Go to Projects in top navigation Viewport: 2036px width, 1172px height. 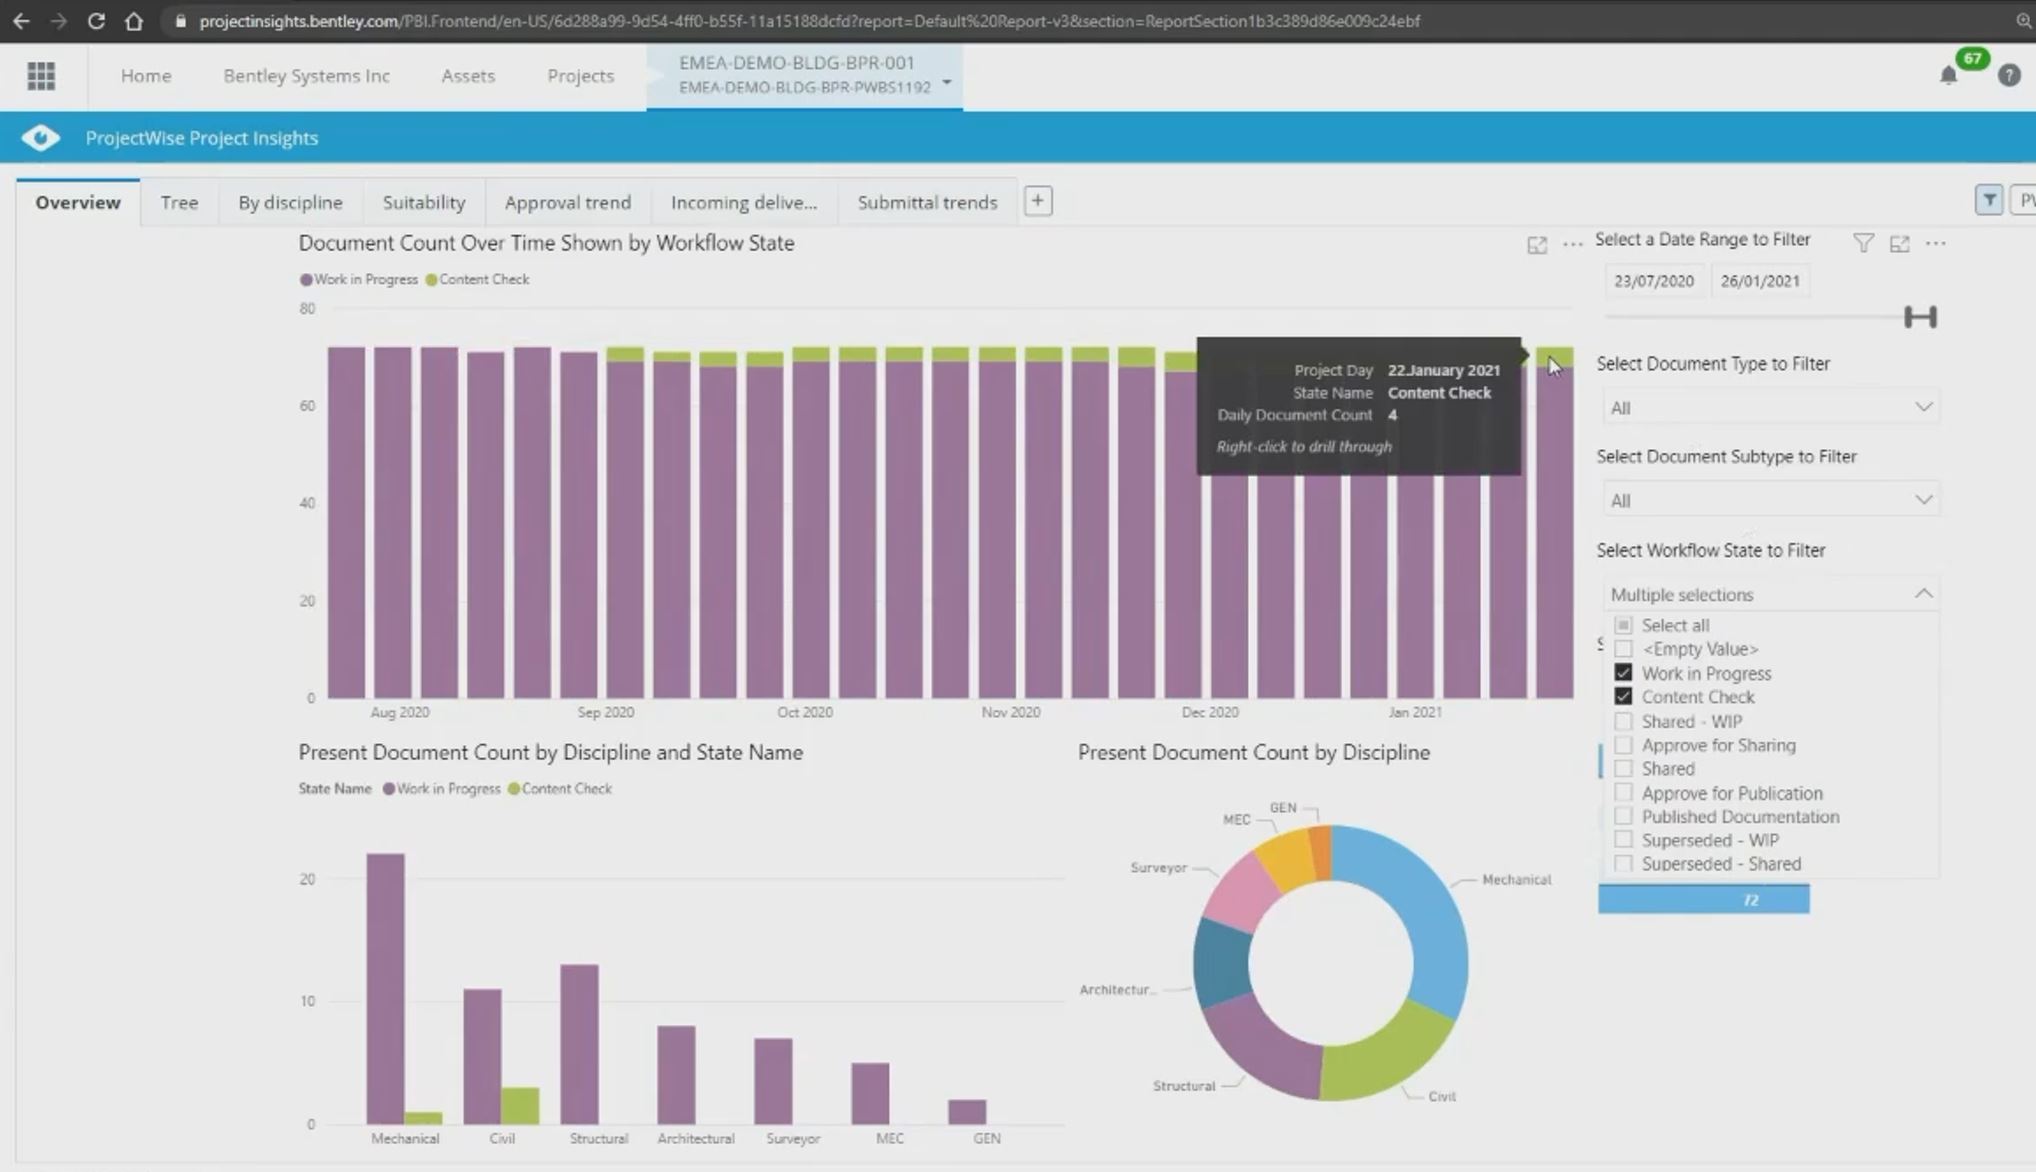[x=580, y=76]
